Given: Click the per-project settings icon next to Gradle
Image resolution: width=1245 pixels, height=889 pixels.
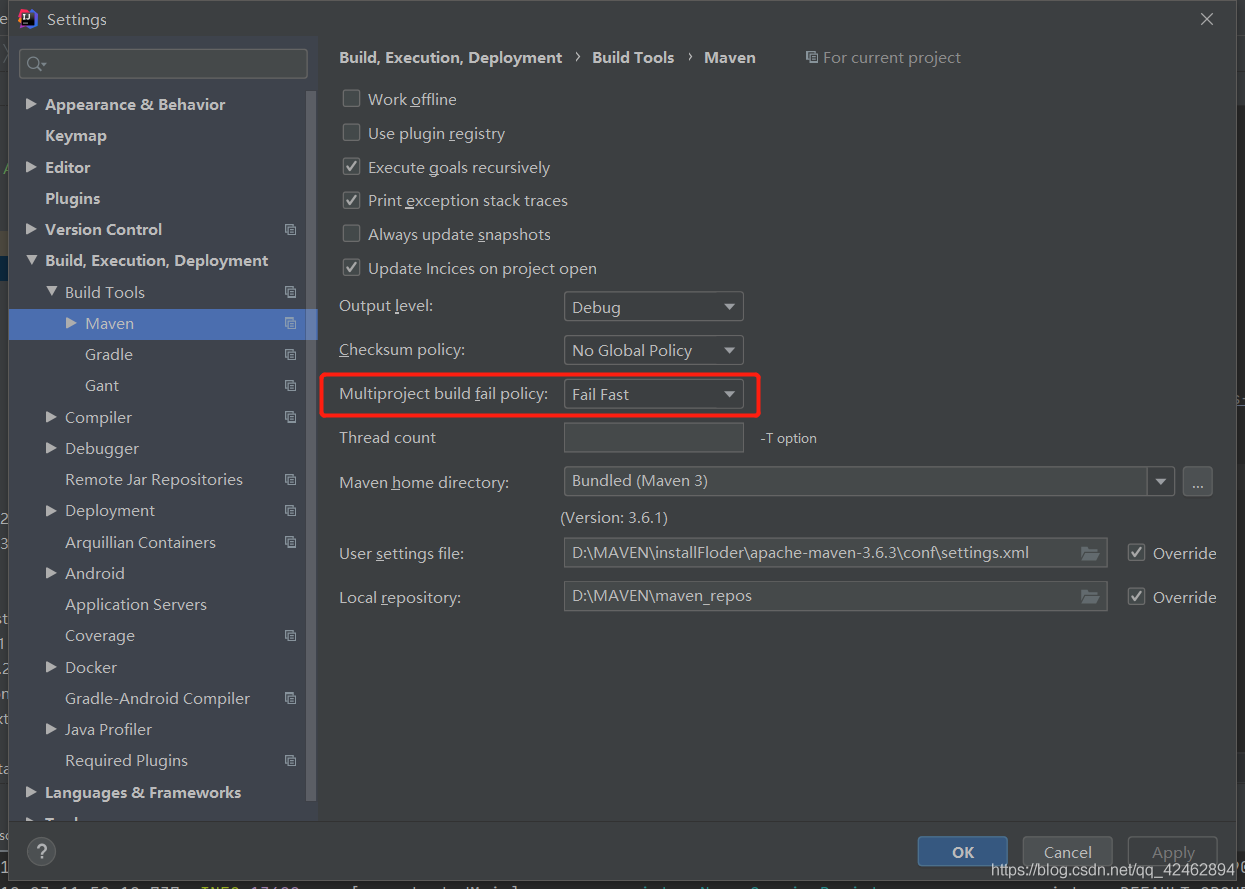Looking at the screenshot, I should (x=290, y=354).
